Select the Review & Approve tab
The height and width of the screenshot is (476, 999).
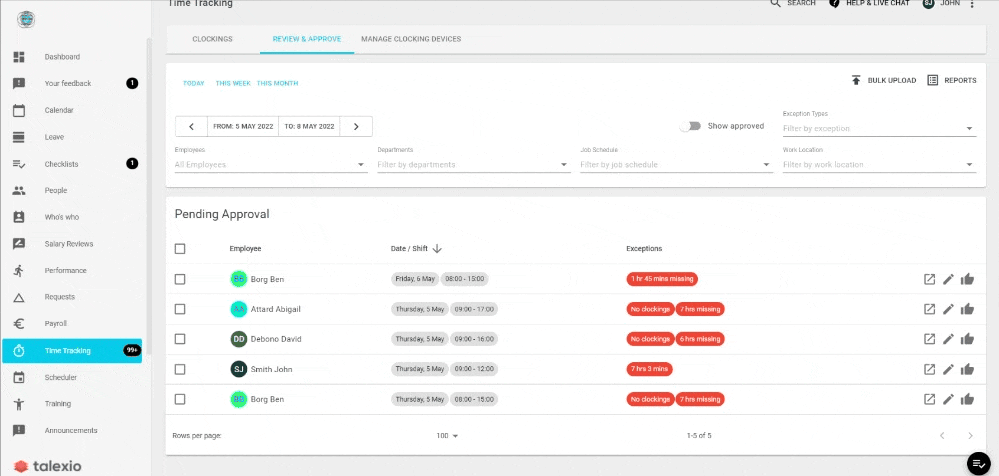(x=306, y=39)
